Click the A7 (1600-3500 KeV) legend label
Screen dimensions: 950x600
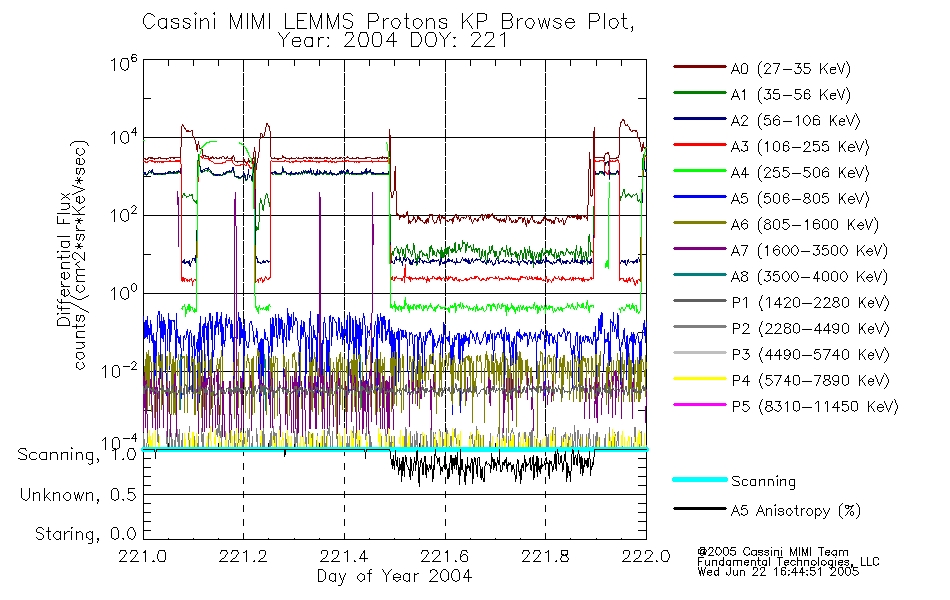(809, 251)
